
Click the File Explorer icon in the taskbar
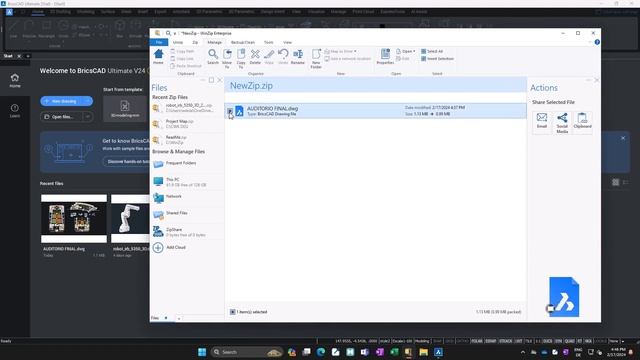click(x=424, y=352)
